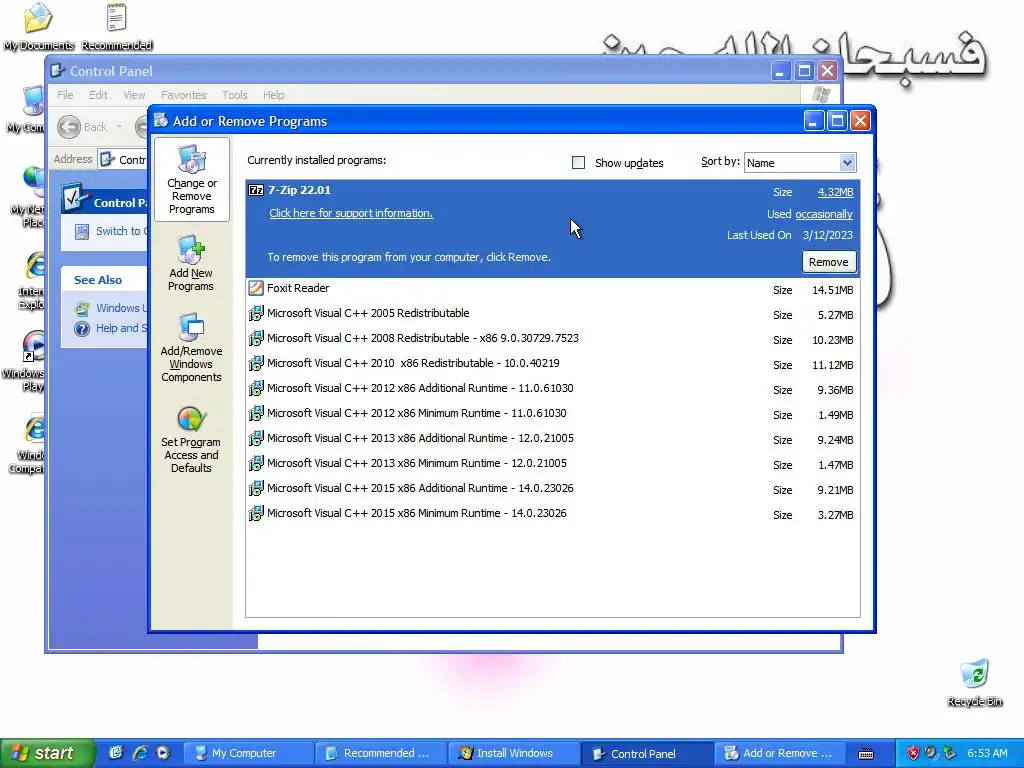Switch to Install Windows taskbar button
Screen dimensions: 1024x768
(513, 753)
